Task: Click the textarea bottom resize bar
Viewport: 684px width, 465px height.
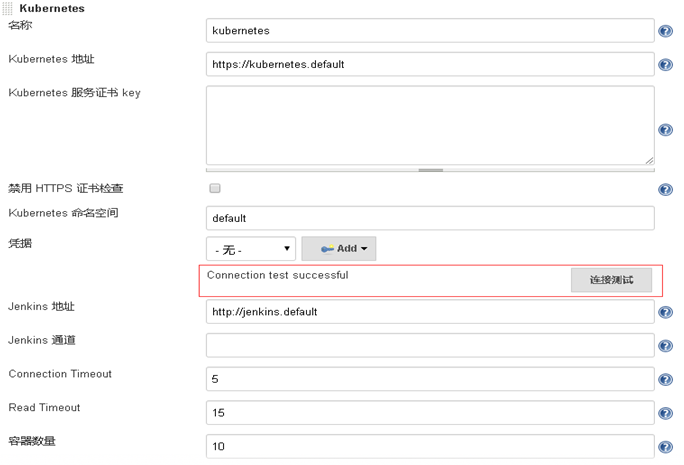Action: click(x=430, y=170)
